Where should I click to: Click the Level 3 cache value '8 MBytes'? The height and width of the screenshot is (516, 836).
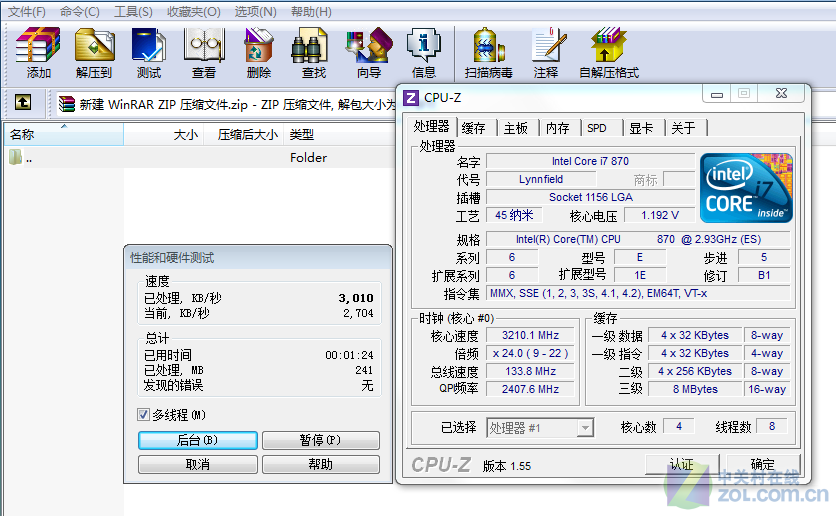tap(695, 389)
